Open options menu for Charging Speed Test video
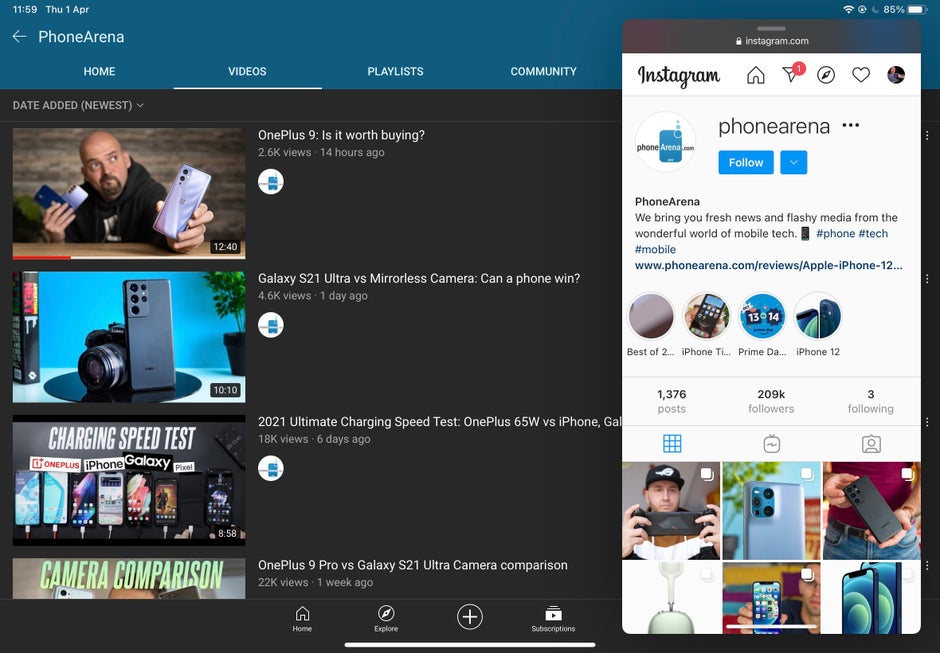The image size is (940, 653). click(x=927, y=422)
